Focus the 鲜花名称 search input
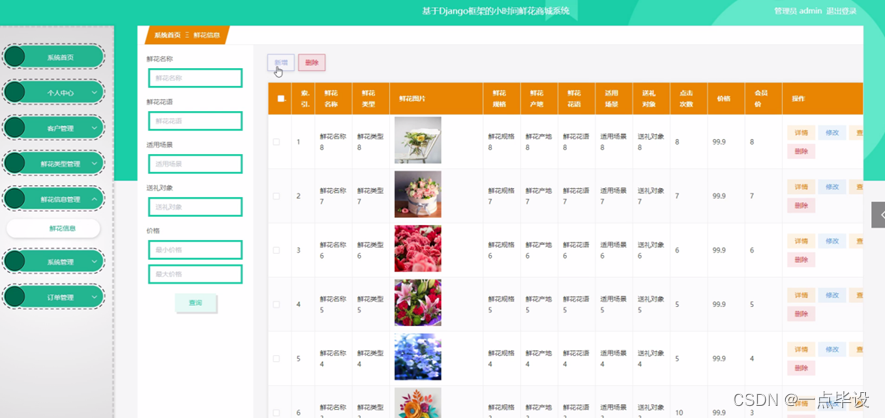 (195, 78)
